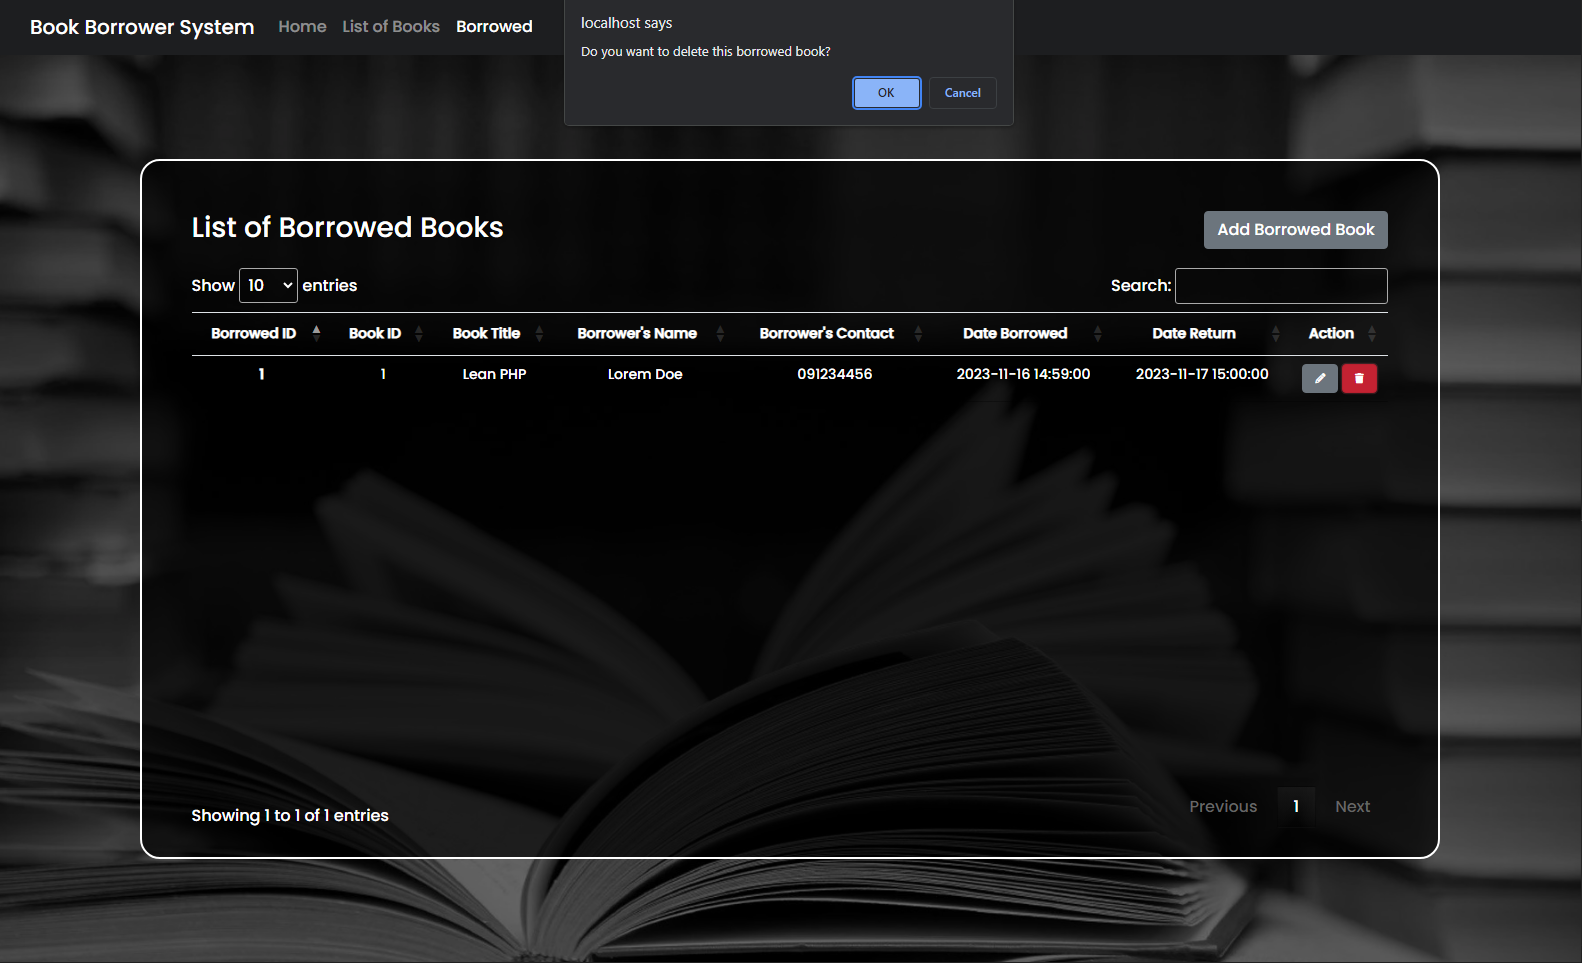This screenshot has height=965, width=1582.
Task: Click Add Borrowed Book button
Action: (1295, 230)
